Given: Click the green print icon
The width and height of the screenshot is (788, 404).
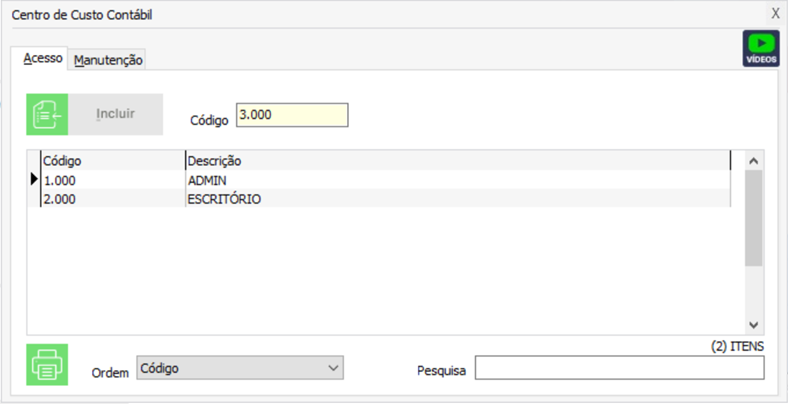Looking at the screenshot, I should coord(47,365).
